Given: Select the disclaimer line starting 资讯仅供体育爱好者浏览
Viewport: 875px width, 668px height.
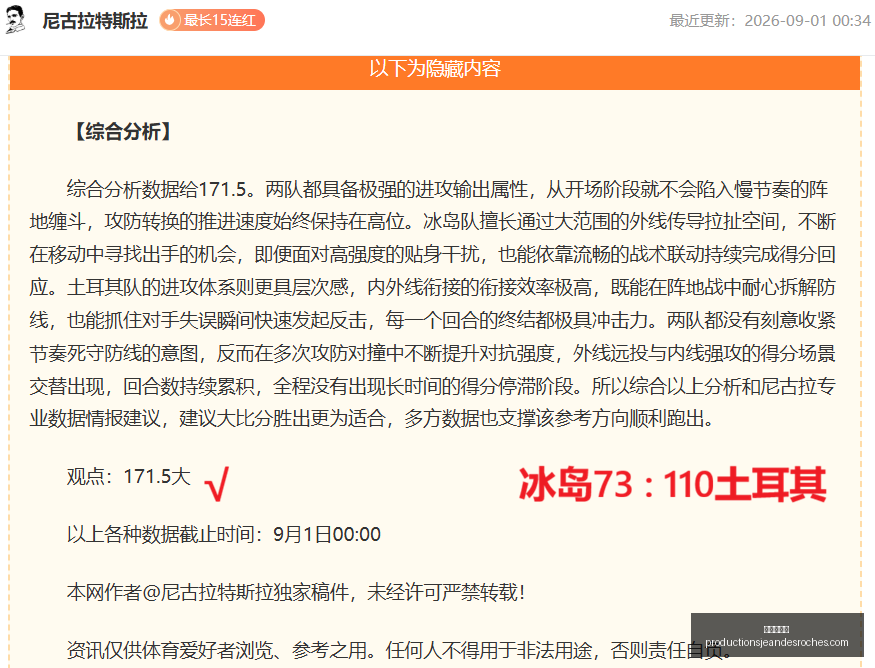Looking at the screenshot, I should (399, 650).
